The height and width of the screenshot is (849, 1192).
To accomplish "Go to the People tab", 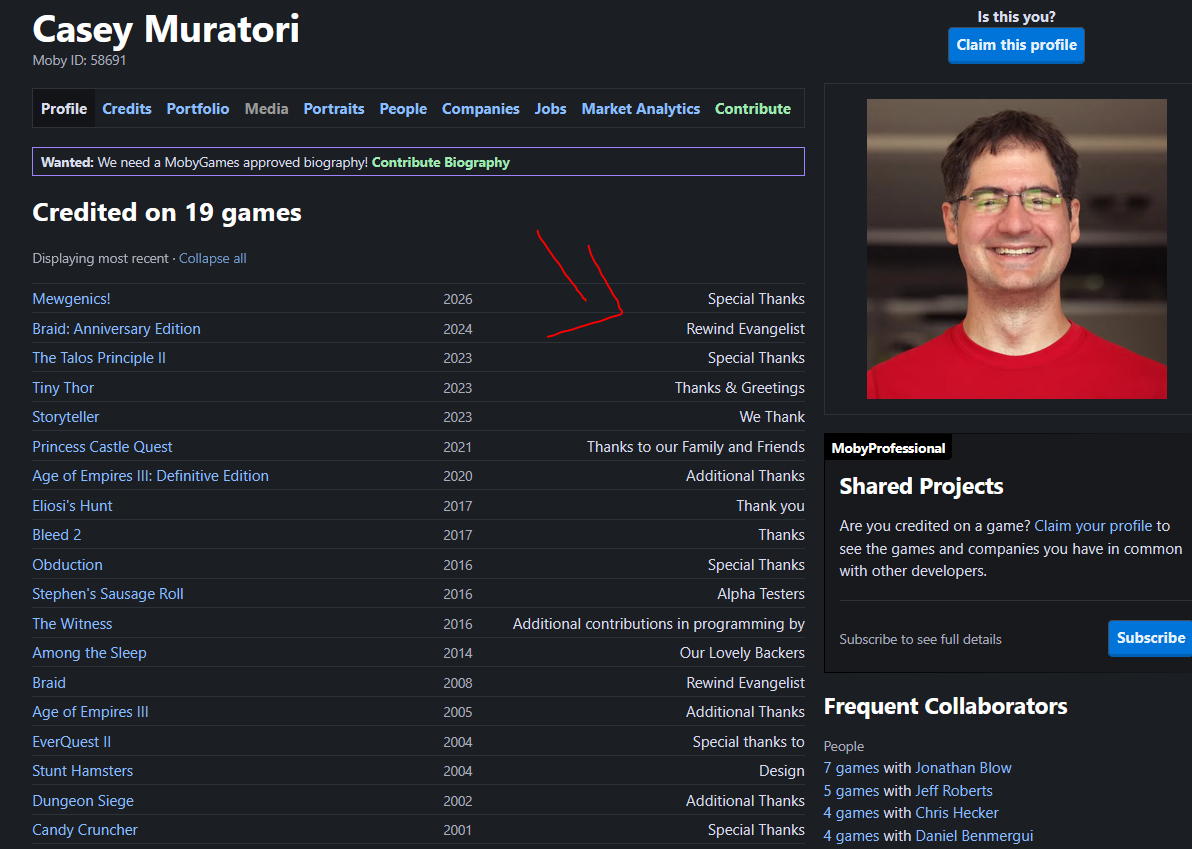I will pyautogui.click(x=403, y=109).
